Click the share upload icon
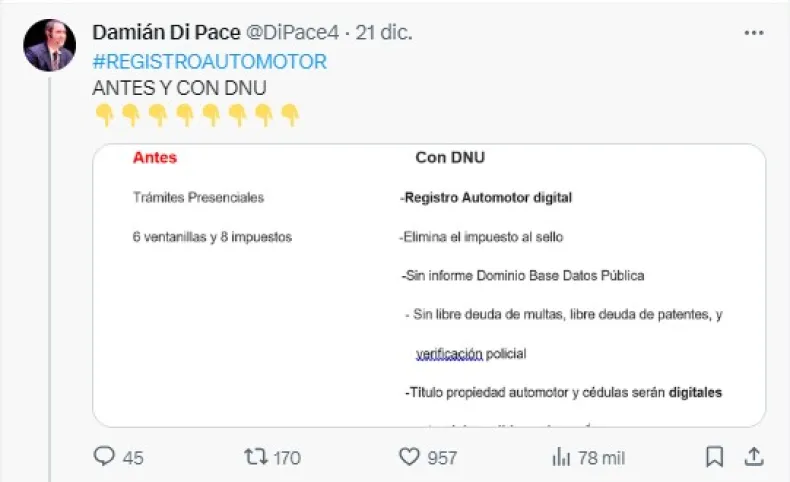The image size is (790, 482). coord(753,457)
